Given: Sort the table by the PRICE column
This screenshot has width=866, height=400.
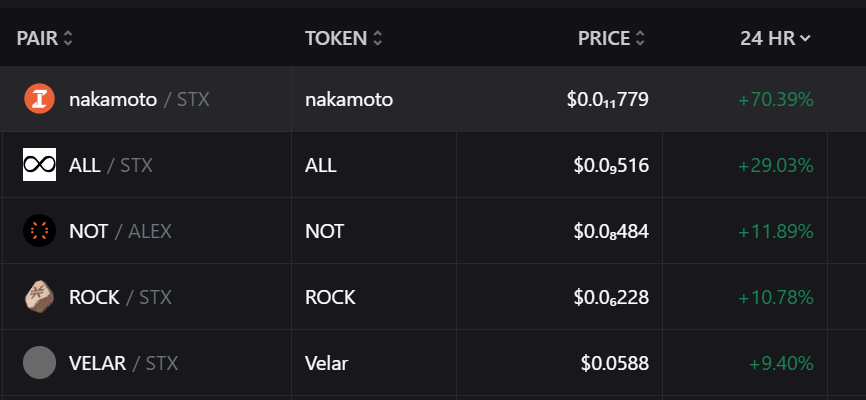Looking at the screenshot, I should (611, 38).
